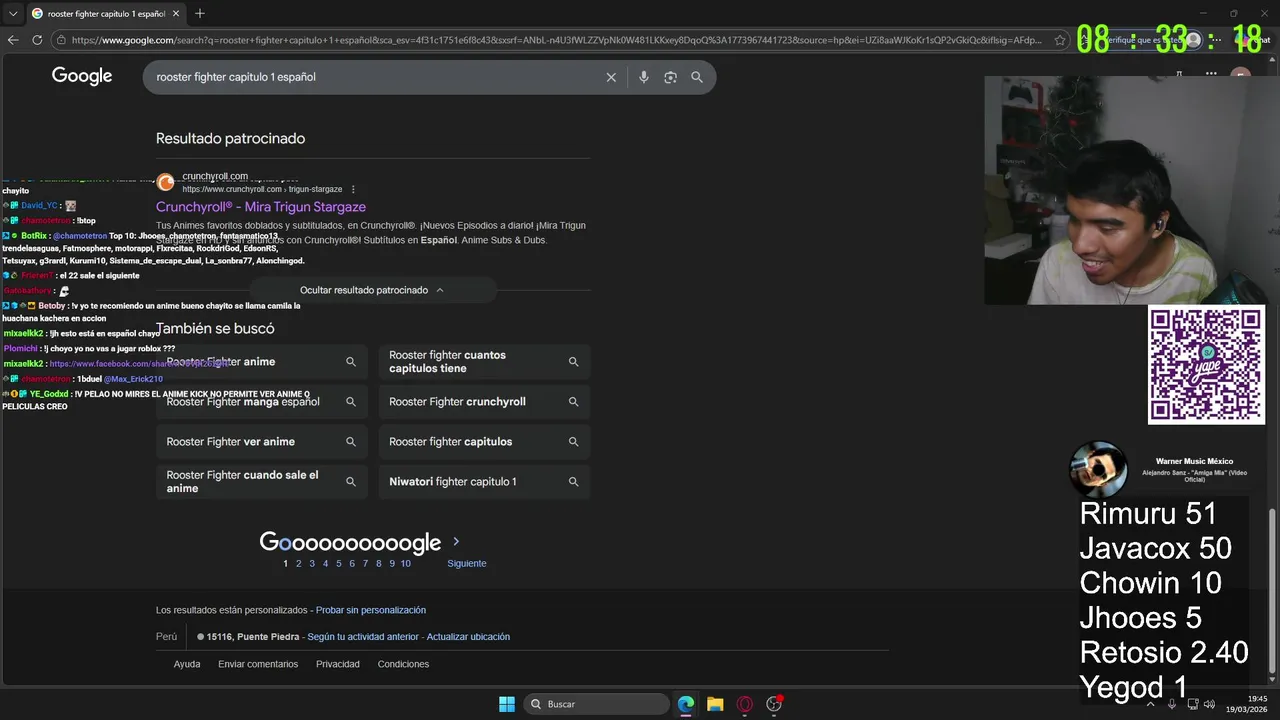Open the tab list dropdown at top left

[13, 13]
